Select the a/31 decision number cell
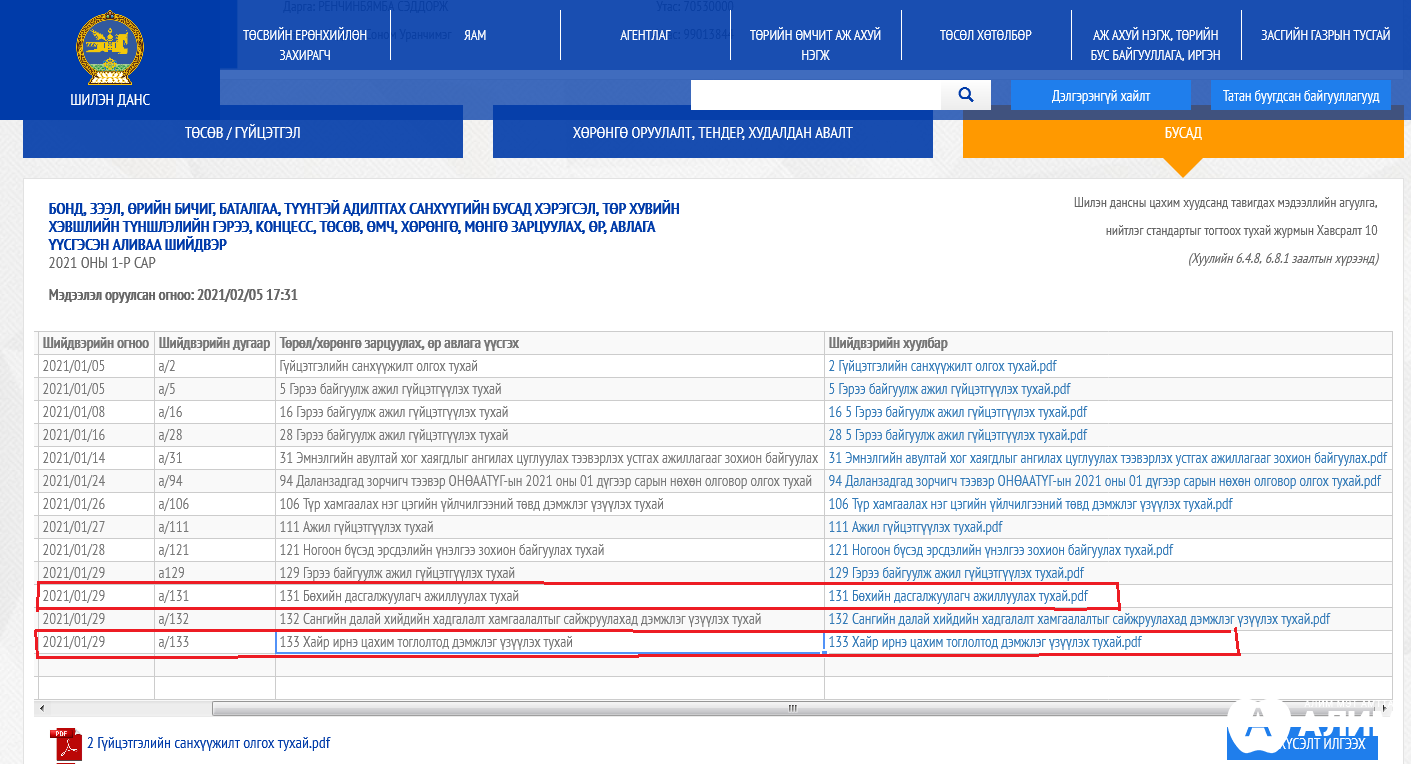Image resolution: width=1411 pixels, height=764 pixels. 215,458
